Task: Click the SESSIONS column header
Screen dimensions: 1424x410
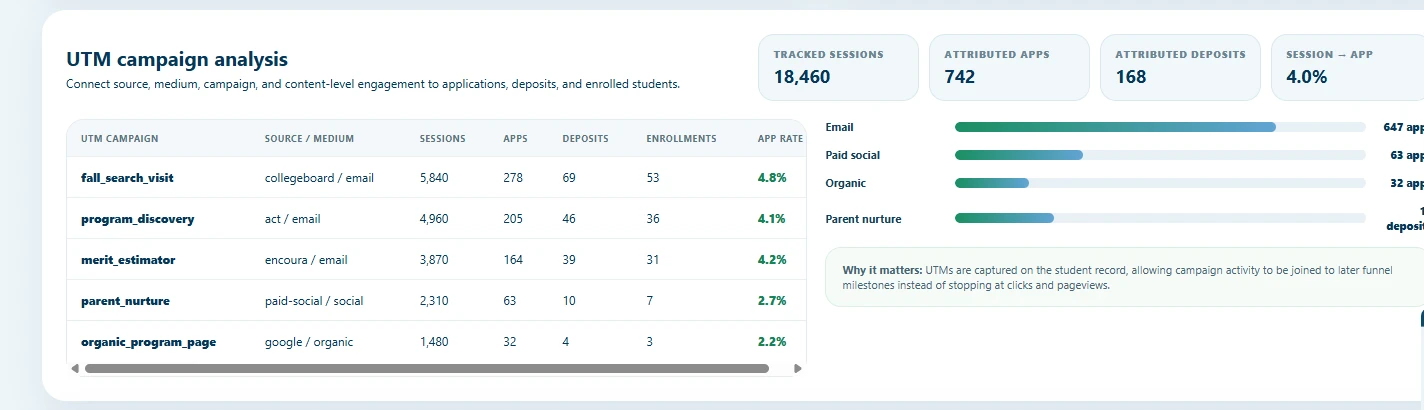Action: pos(442,139)
